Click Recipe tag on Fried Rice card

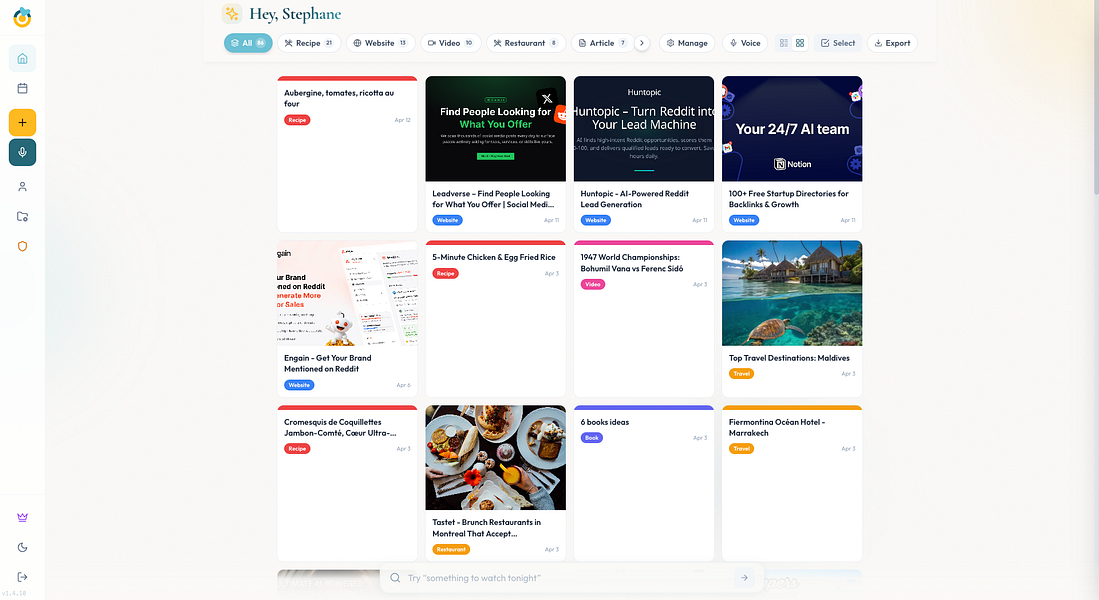point(445,273)
